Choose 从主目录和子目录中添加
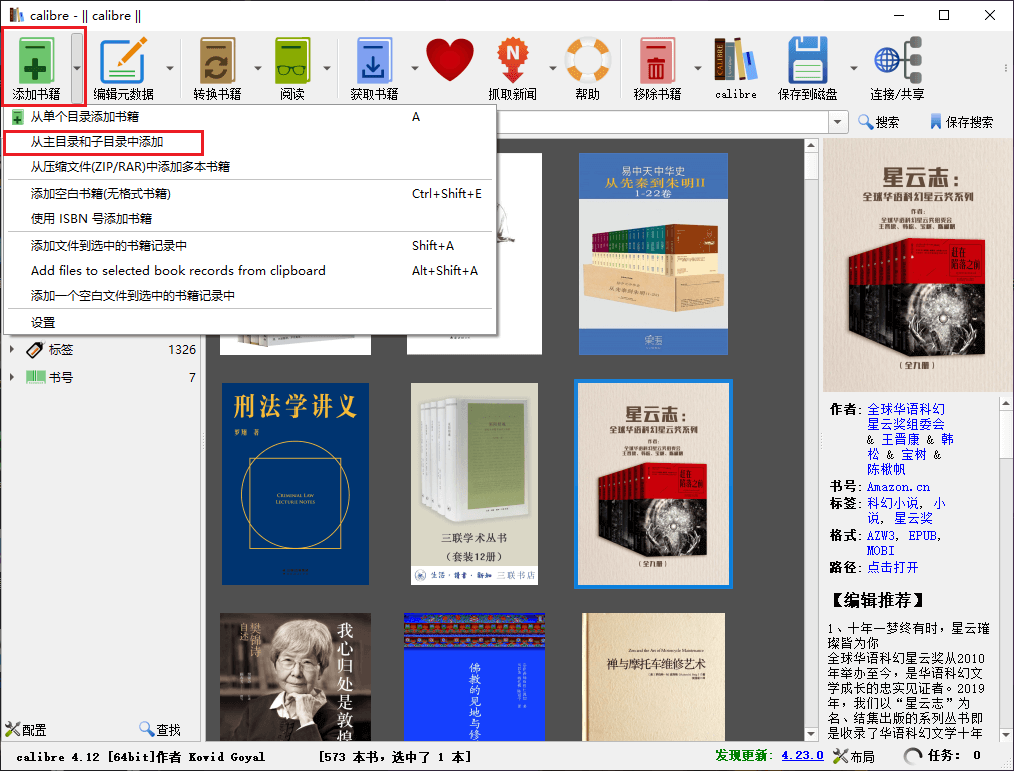Screen dimensions: 1014x771 tap(250, 142)
